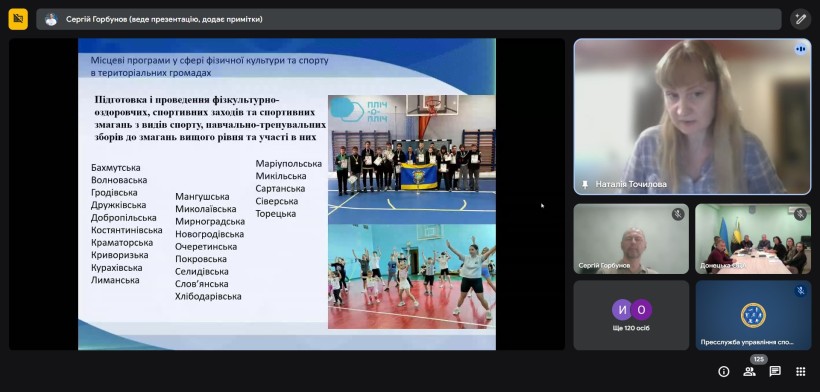The width and height of the screenshot is (820, 392).
Task: Open the 'Ще 120 осіб' participants tile
Action: pyautogui.click(x=631, y=315)
